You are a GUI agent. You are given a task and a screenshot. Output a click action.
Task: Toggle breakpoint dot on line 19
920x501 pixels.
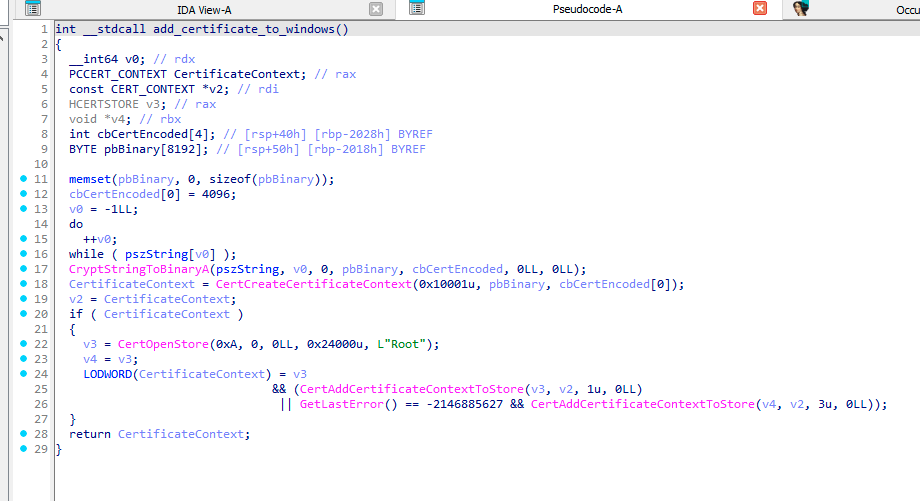[x=23, y=298]
